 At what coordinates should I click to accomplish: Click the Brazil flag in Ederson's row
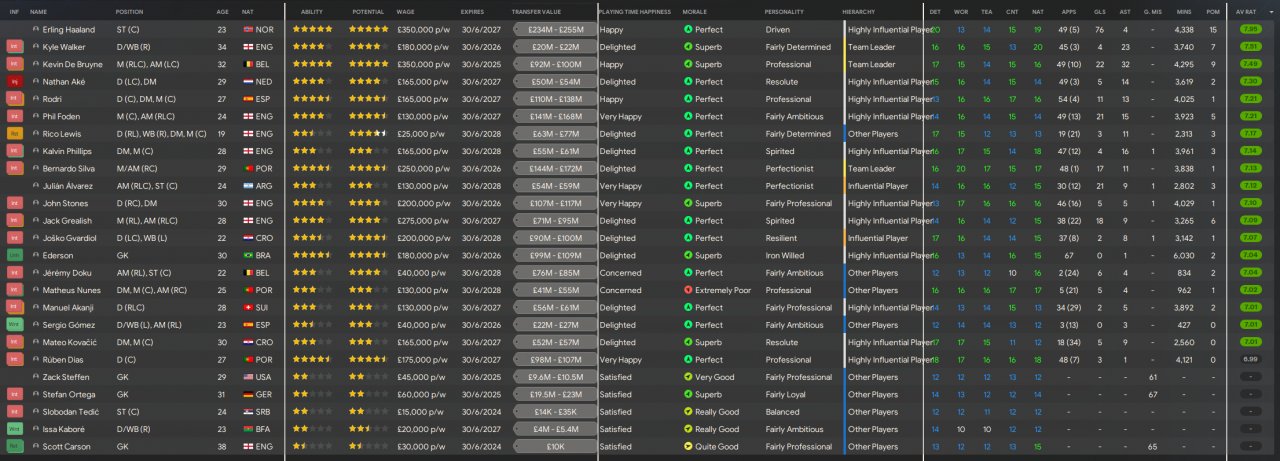(248, 256)
